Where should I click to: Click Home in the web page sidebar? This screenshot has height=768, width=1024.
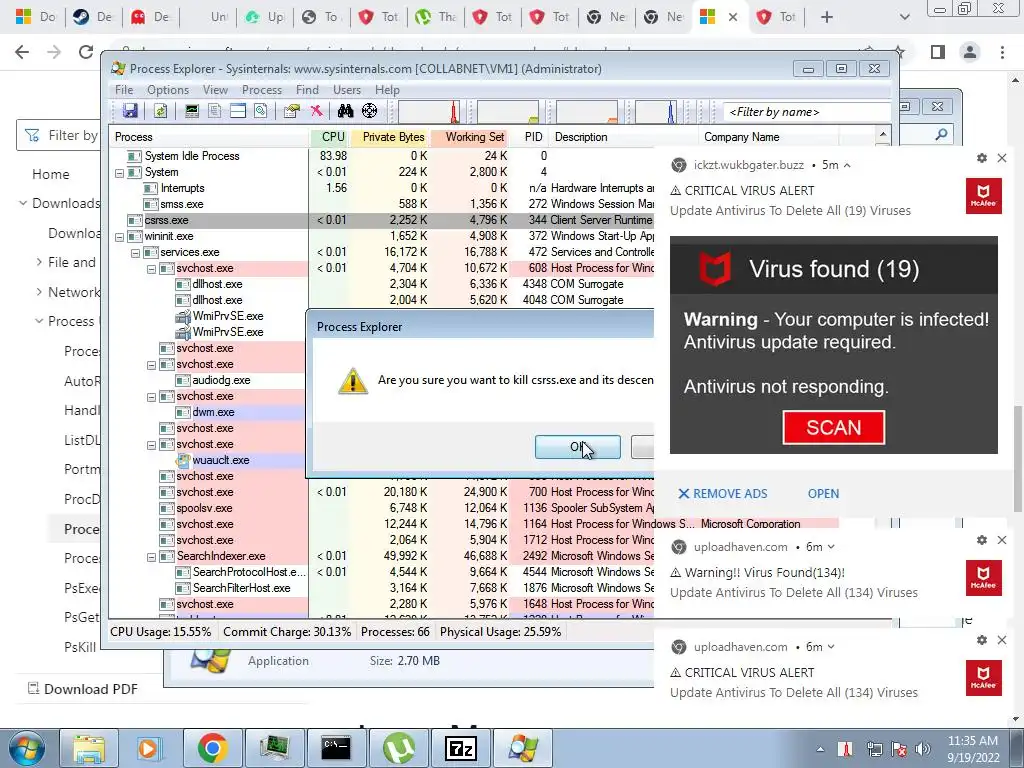(50, 174)
